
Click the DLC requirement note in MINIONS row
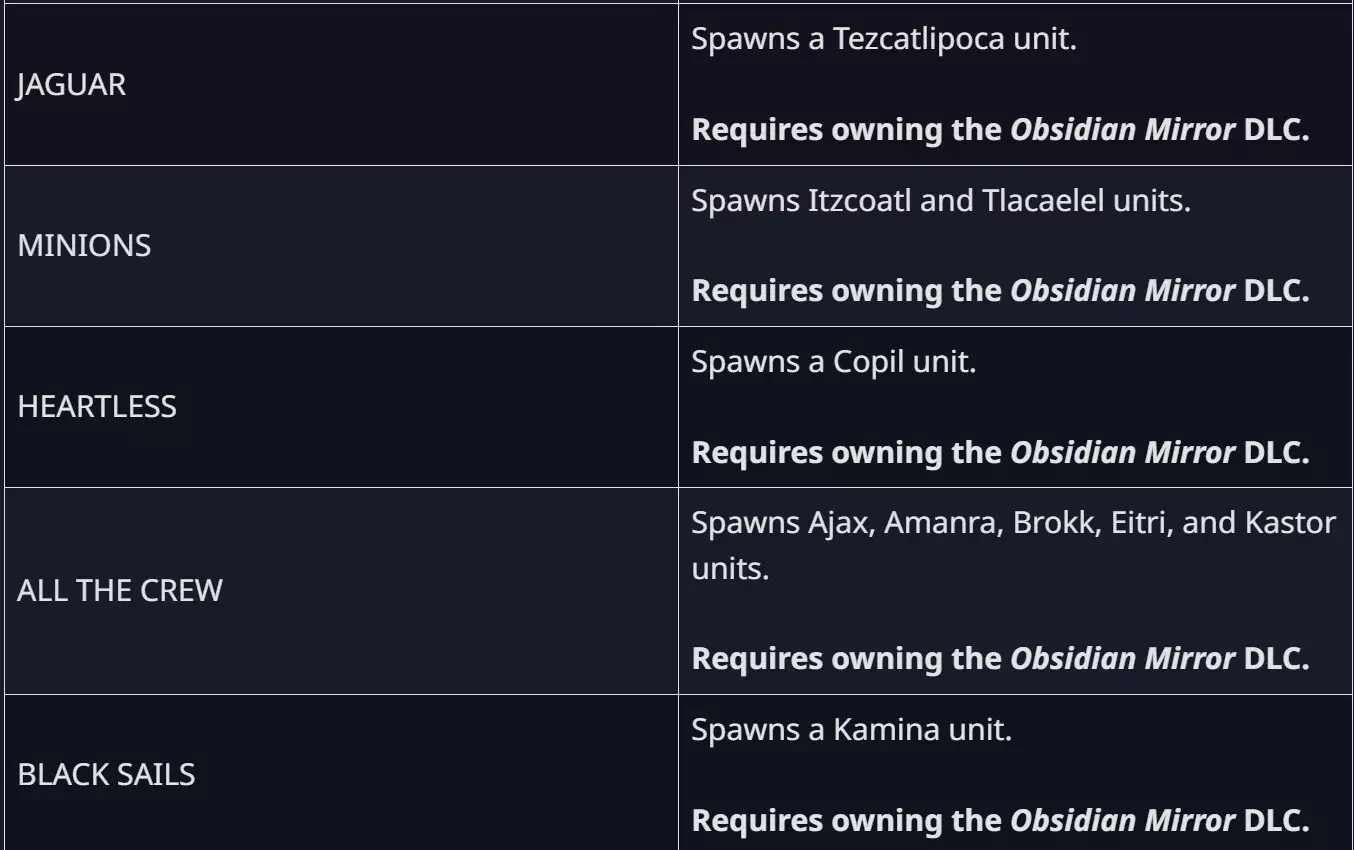(x=1000, y=291)
